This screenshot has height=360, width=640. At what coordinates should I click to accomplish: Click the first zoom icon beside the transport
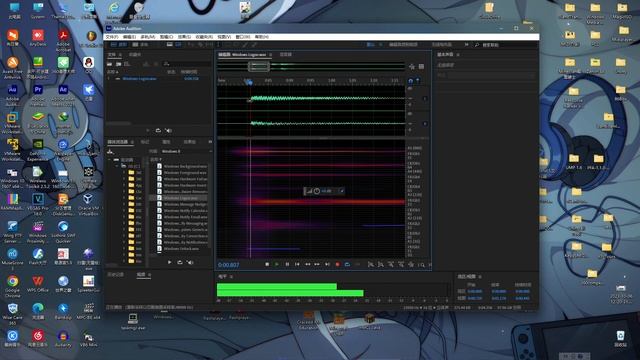pos(371,265)
